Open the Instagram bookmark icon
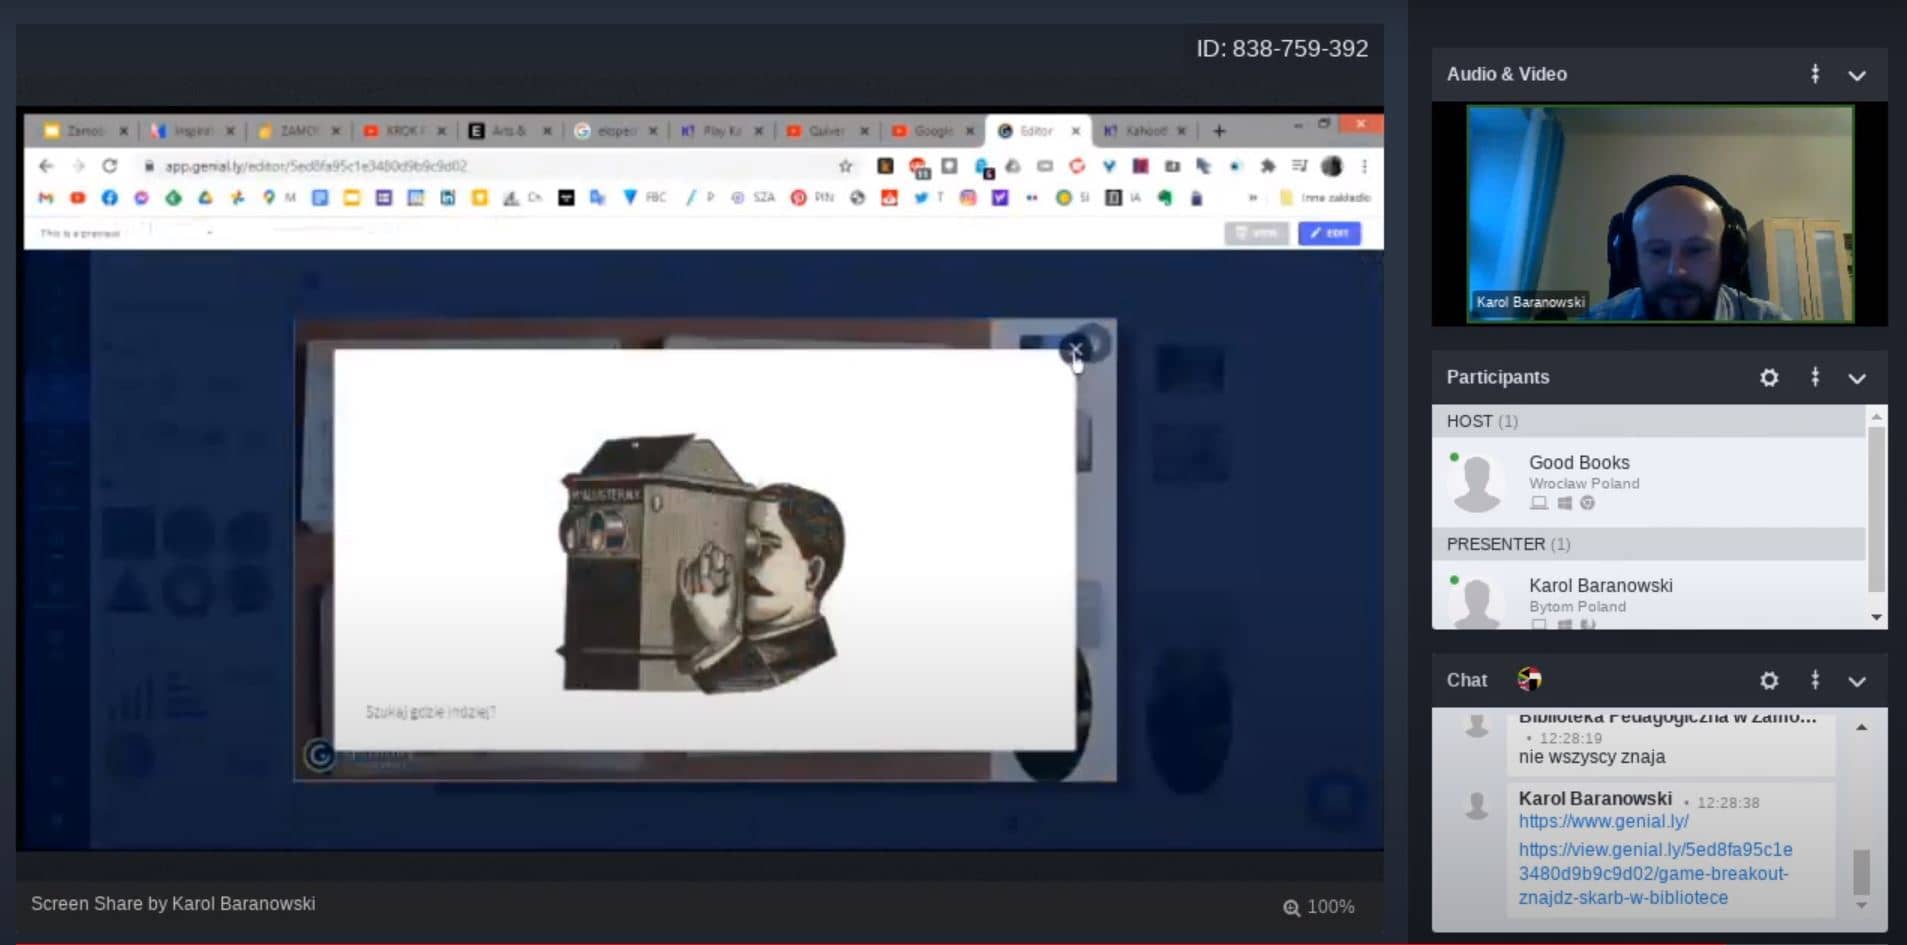The image size is (1907, 945). click(x=967, y=198)
